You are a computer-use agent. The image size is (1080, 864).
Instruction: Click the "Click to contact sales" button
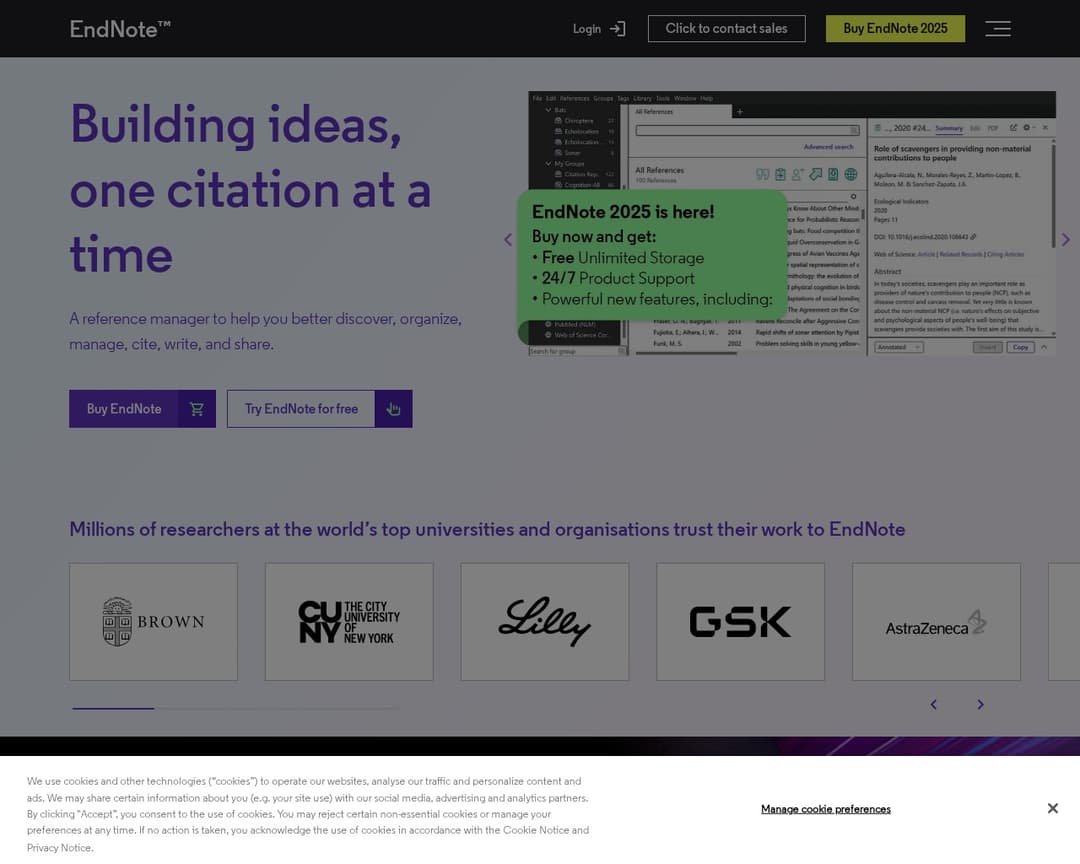click(x=727, y=28)
